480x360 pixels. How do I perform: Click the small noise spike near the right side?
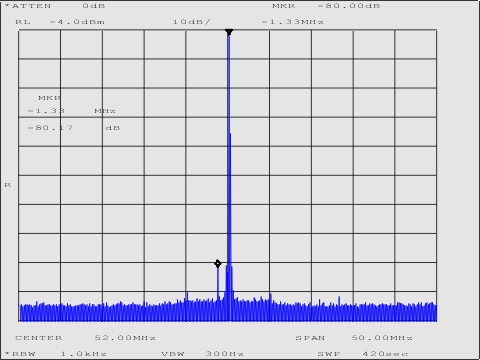tap(339, 300)
